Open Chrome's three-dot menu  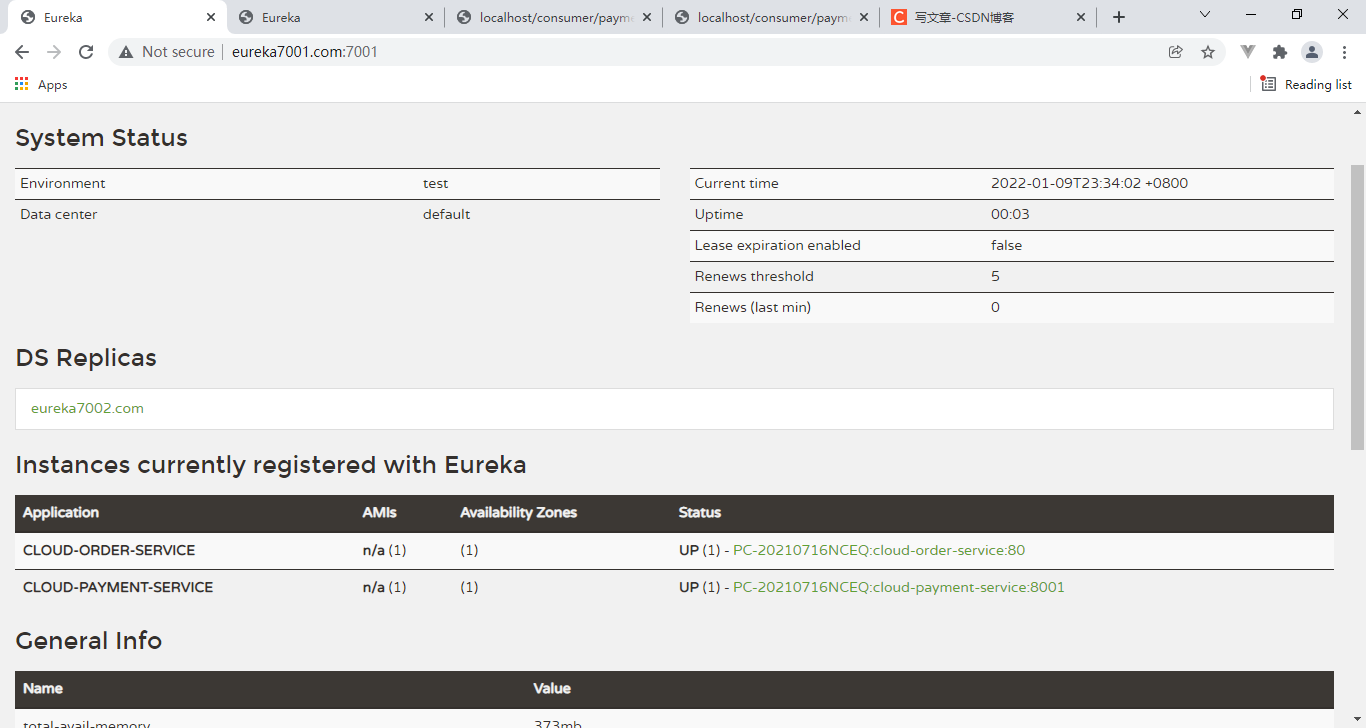pos(1344,52)
